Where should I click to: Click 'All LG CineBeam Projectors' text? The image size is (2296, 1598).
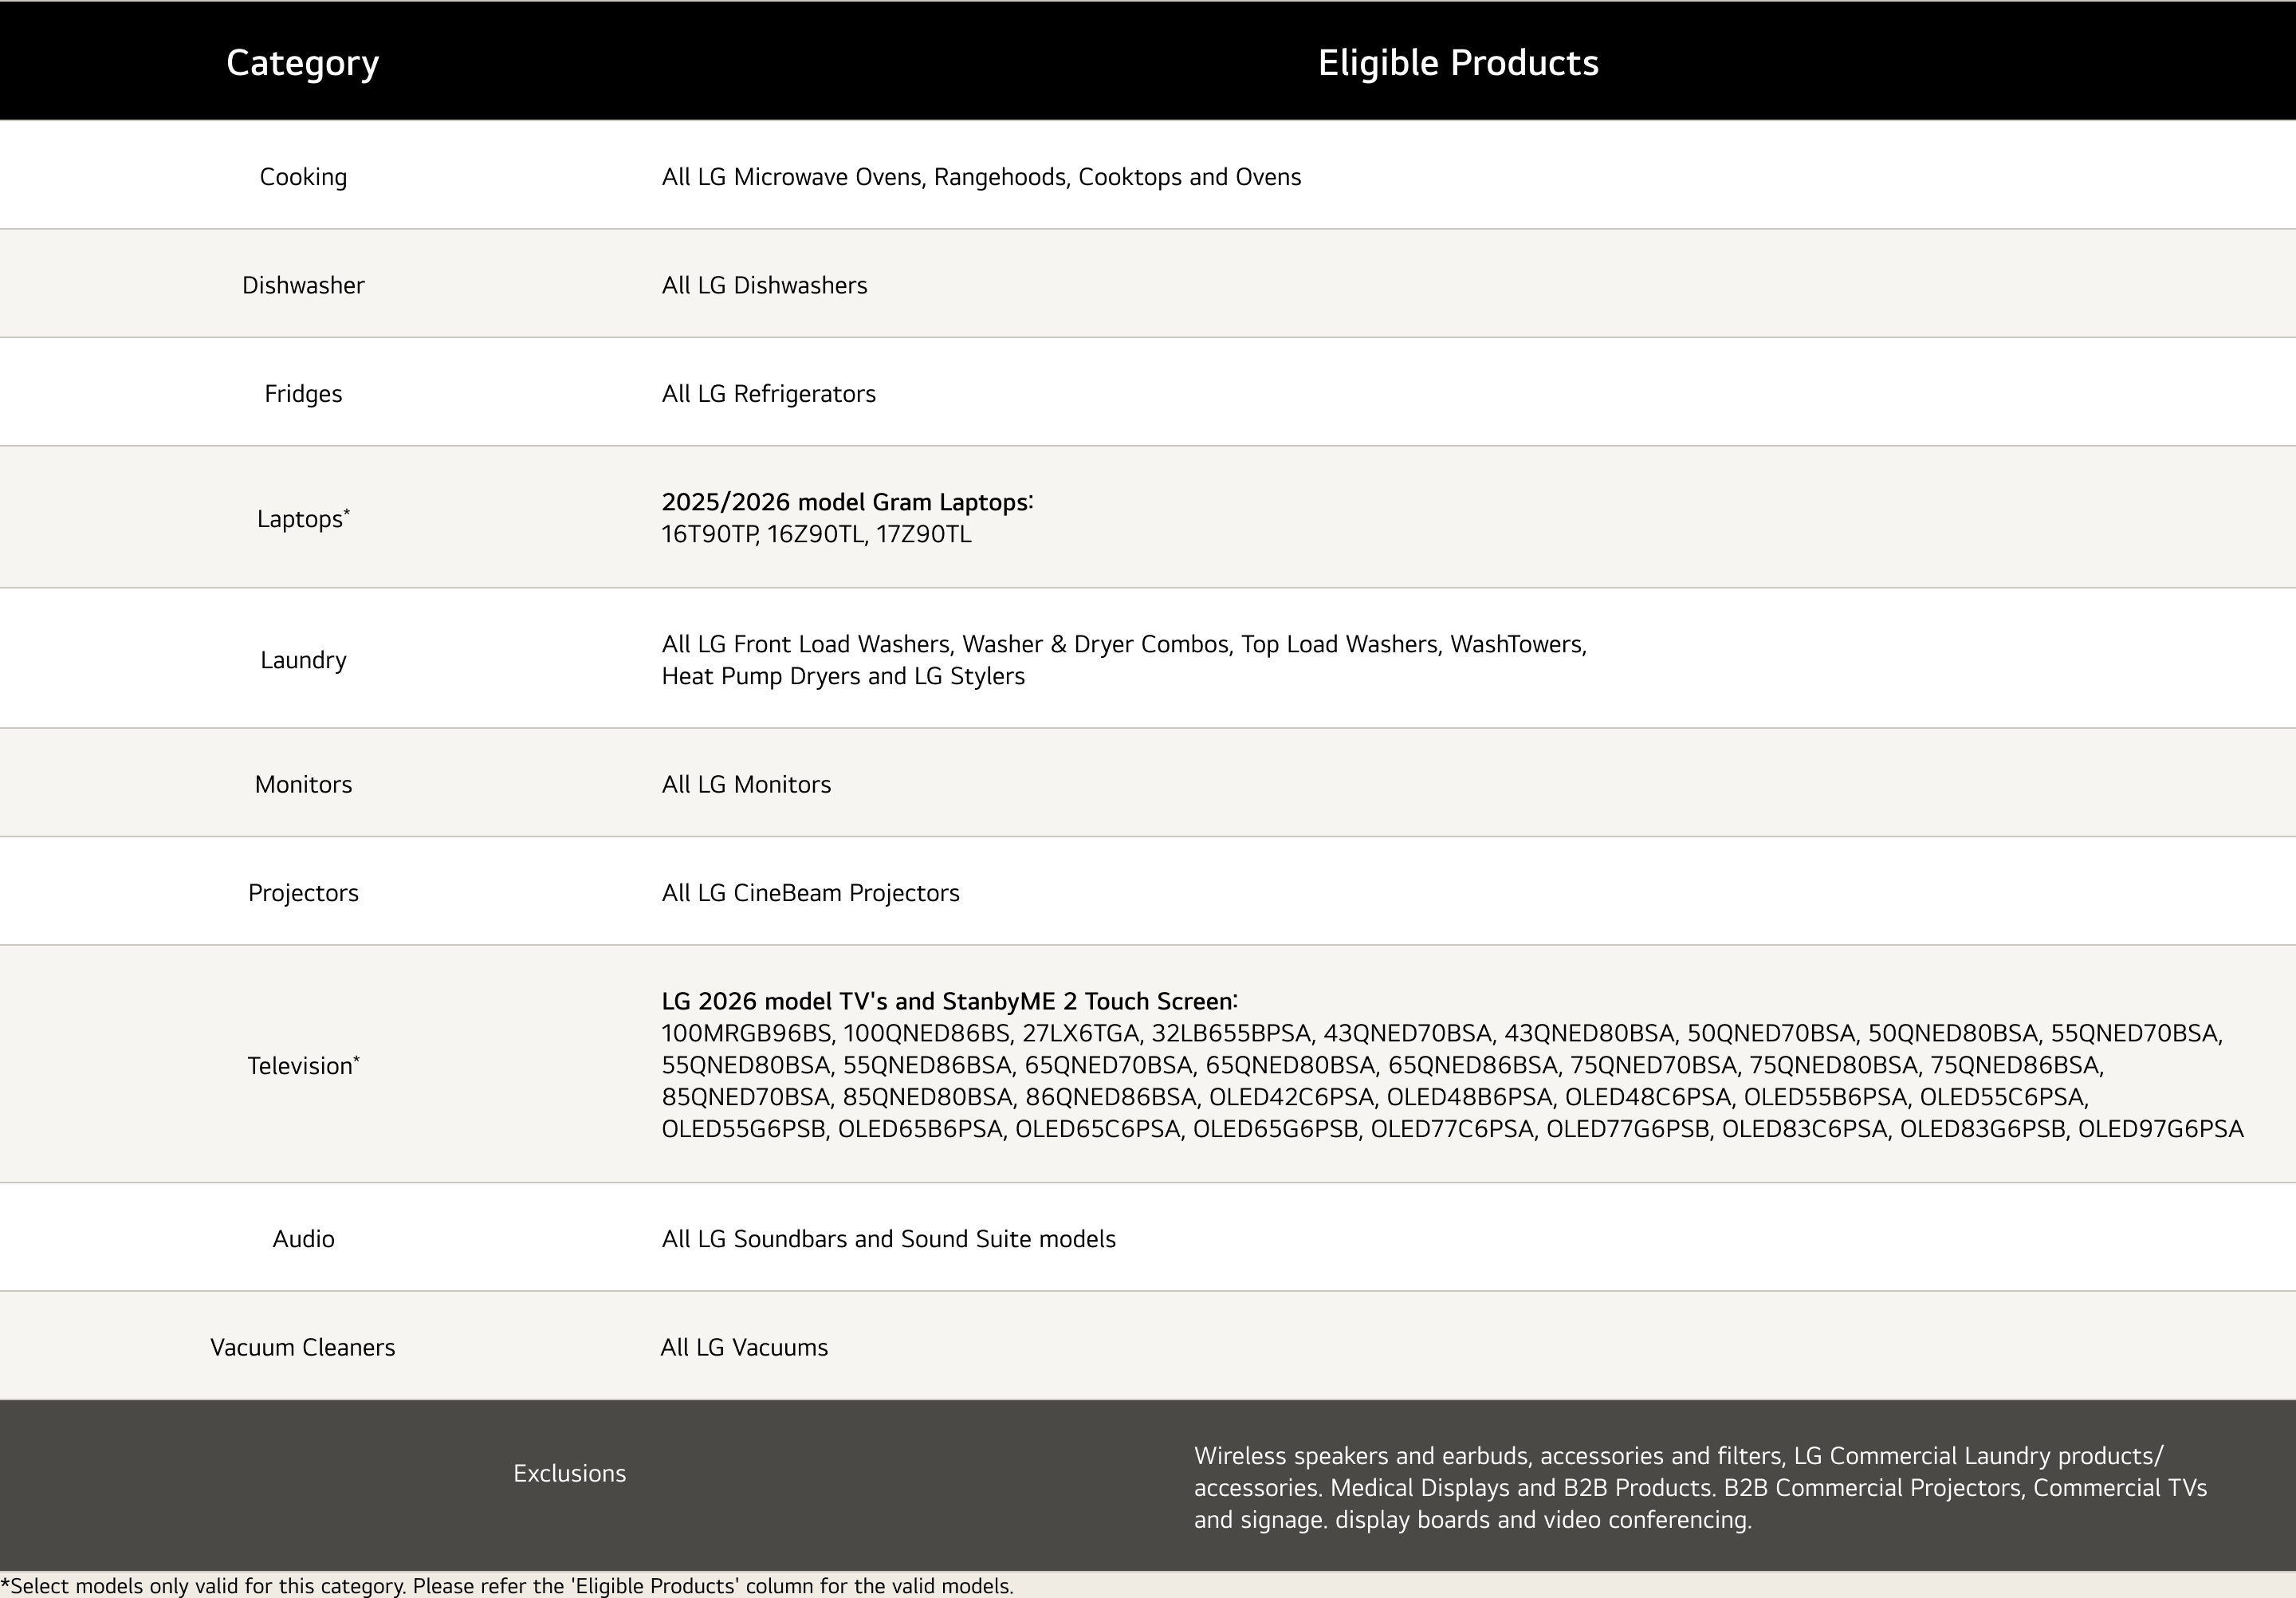click(810, 893)
